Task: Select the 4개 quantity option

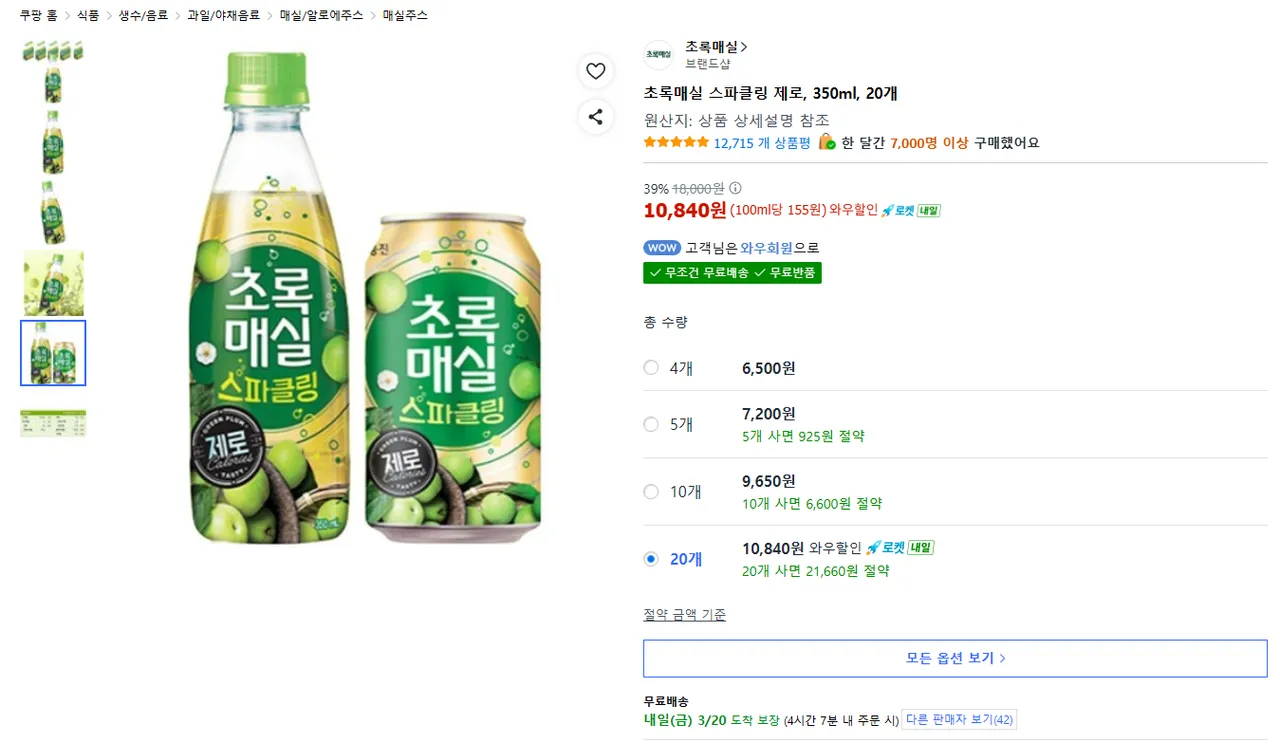Action: [x=651, y=368]
